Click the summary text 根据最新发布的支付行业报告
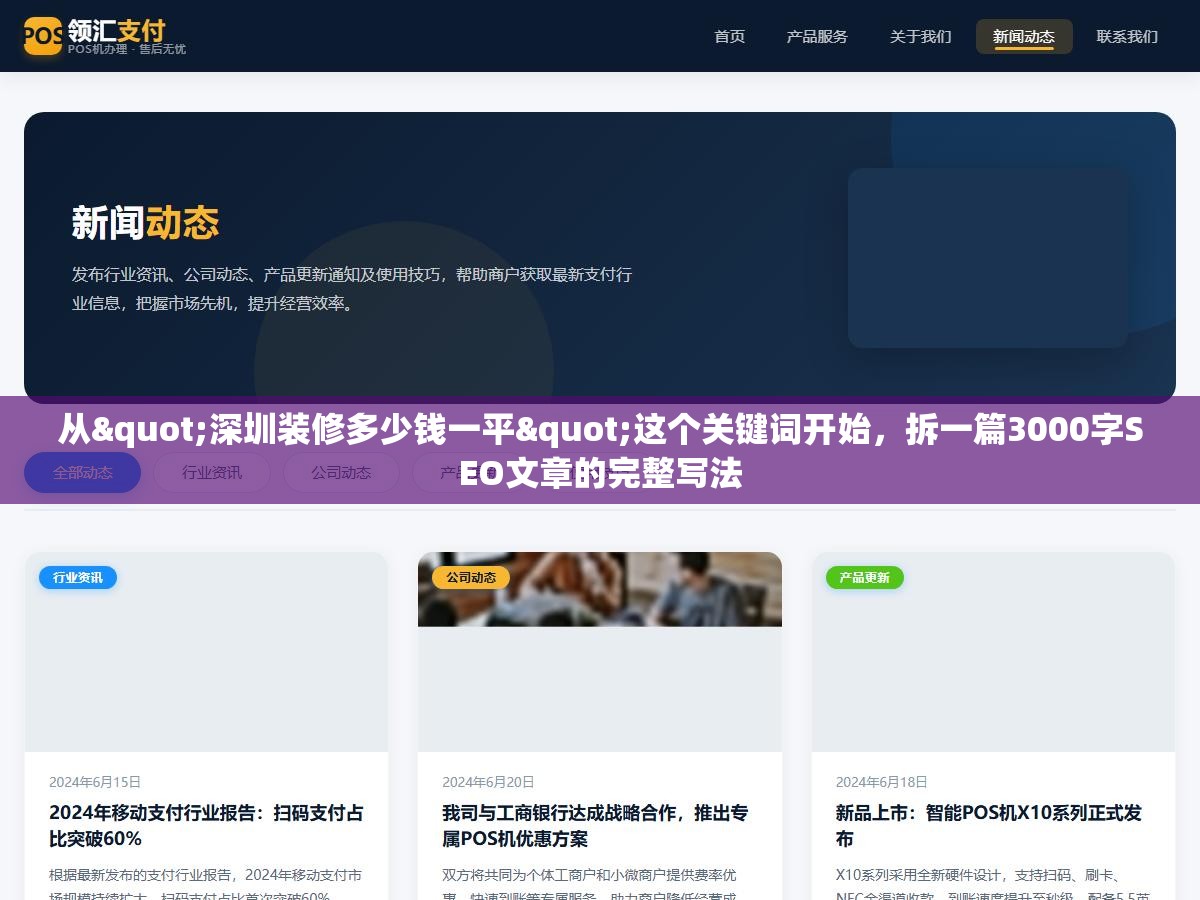 pos(206,884)
